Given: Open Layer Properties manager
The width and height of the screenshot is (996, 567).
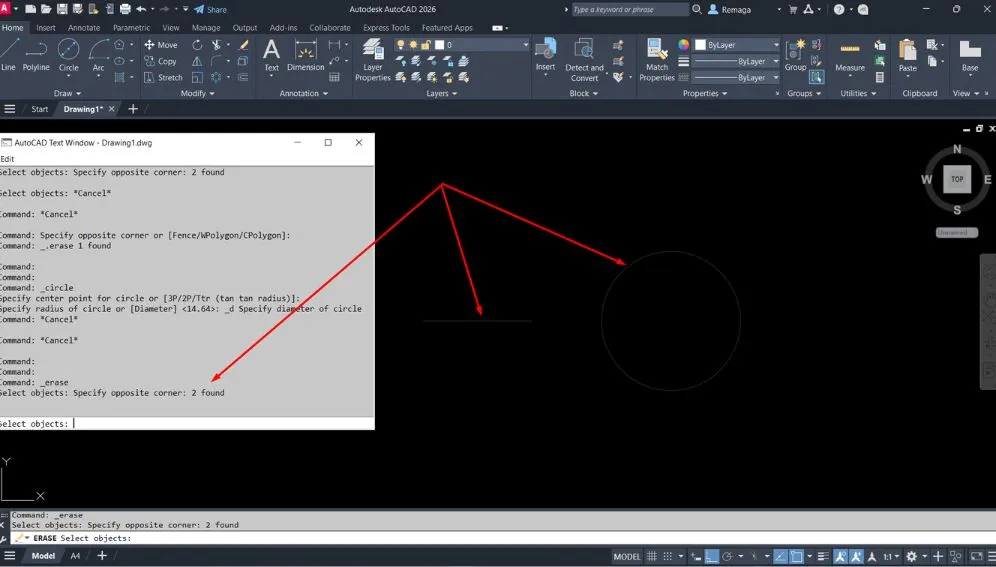Looking at the screenshot, I should pos(373,59).
